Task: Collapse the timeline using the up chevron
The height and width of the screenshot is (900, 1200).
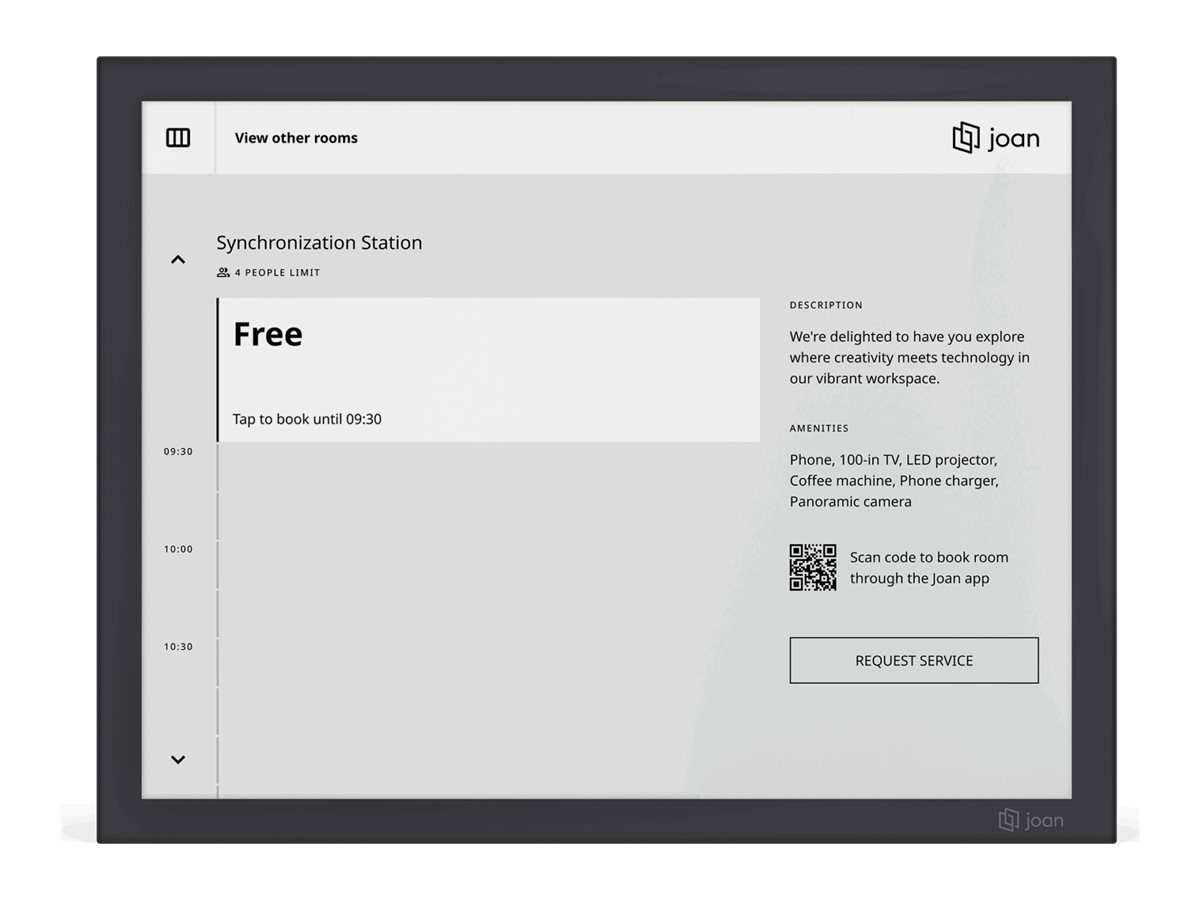Action: pyautogui.click(x=178, y=259)
